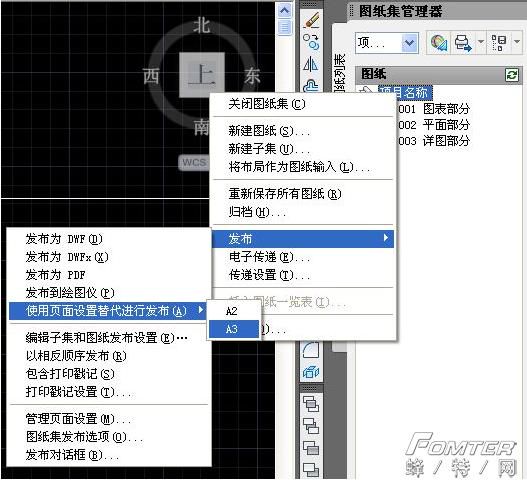
Task: Select sheet 002 平面部分 in tree
Action: 434,125
